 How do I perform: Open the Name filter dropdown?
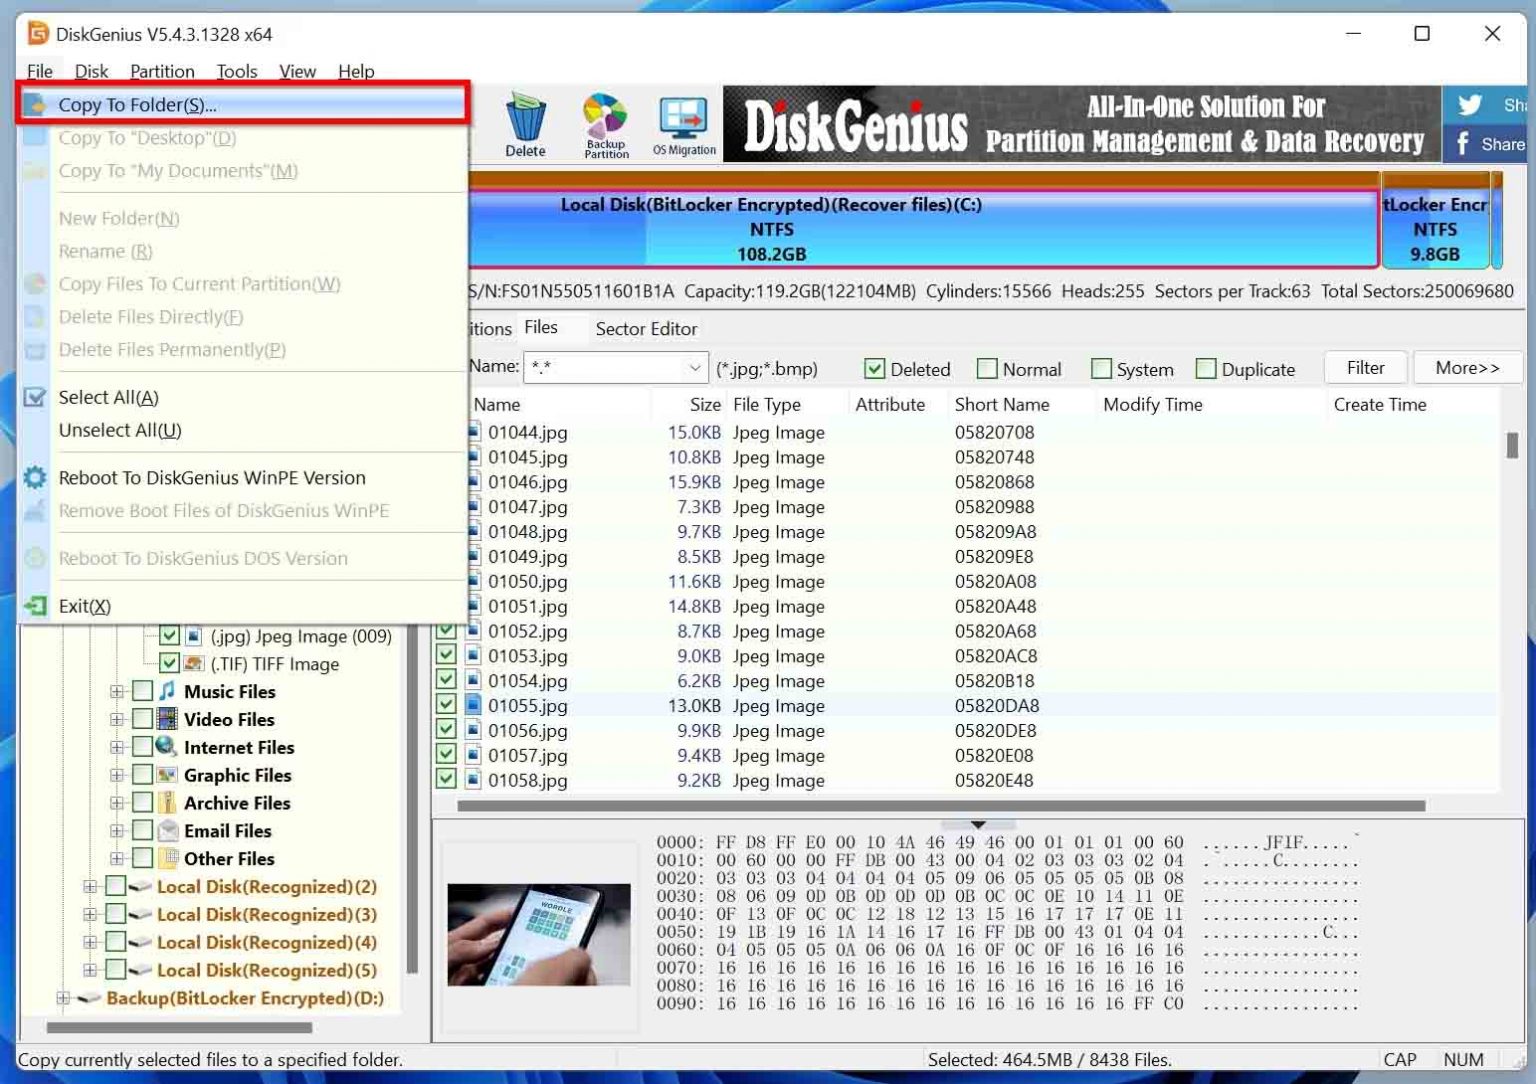pyautogui.click(x=695, y=367)
